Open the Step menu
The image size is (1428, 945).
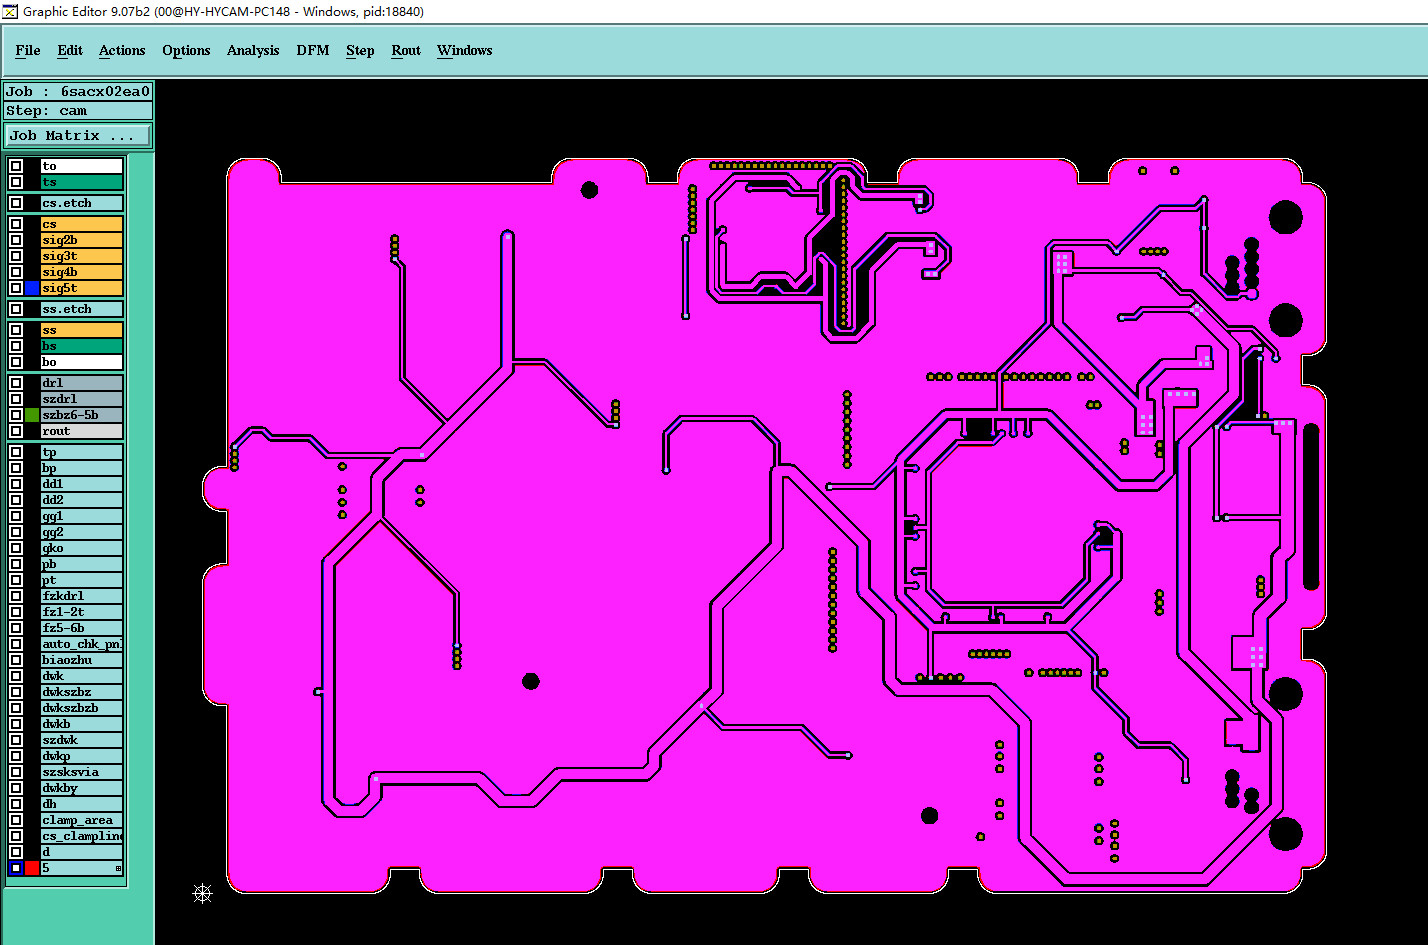pos(360,50)
